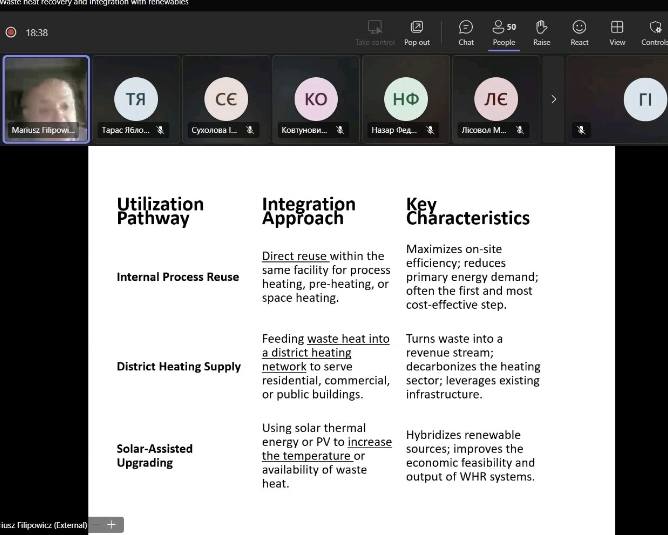Click the Take control button
This screenshot has width=668, height=535.
click(375, 32)
